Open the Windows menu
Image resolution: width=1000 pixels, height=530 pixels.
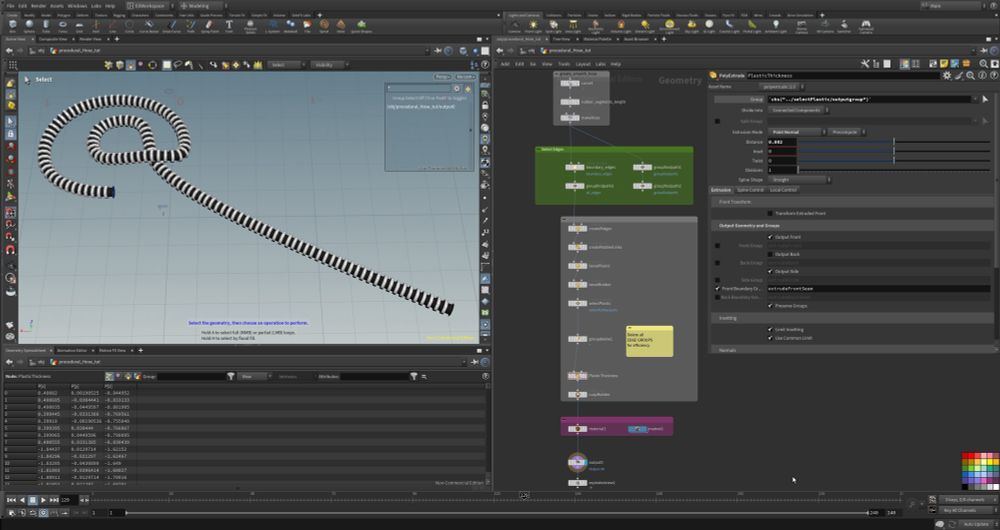point(77,6)
